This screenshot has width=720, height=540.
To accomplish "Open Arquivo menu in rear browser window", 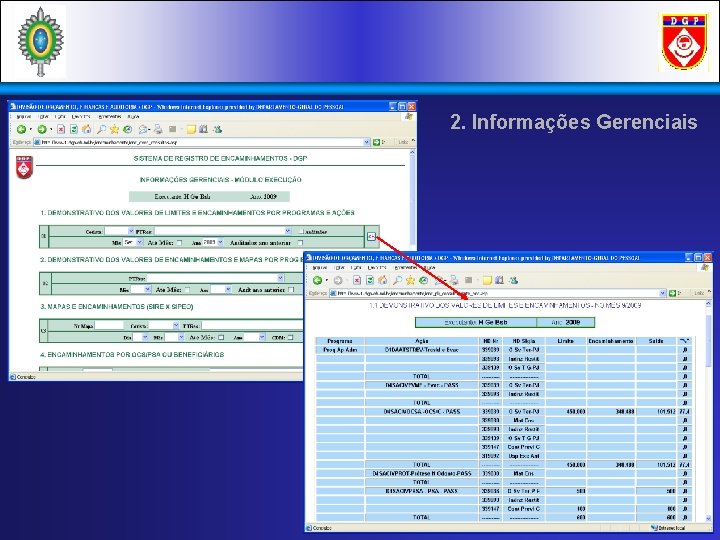I will (x=23, y=117).
